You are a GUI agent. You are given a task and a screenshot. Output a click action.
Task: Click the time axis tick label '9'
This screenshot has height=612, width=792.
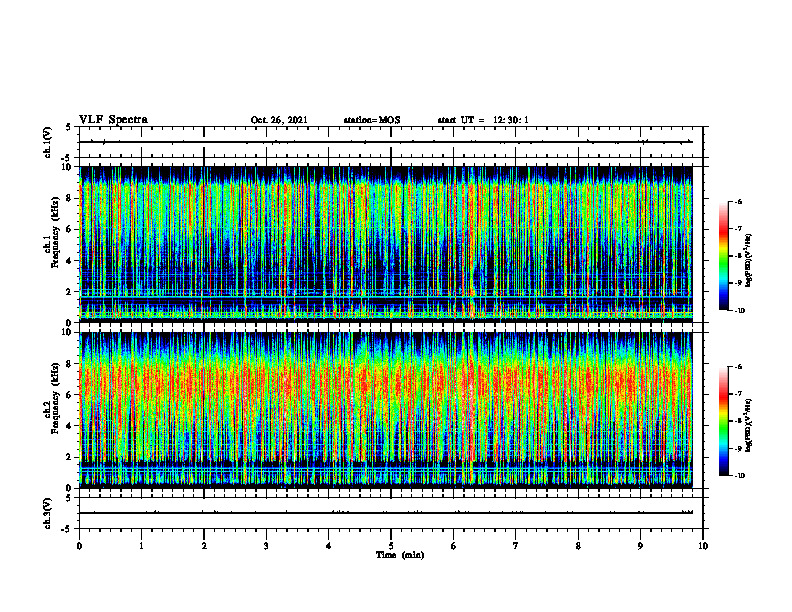tap(640, 546)
